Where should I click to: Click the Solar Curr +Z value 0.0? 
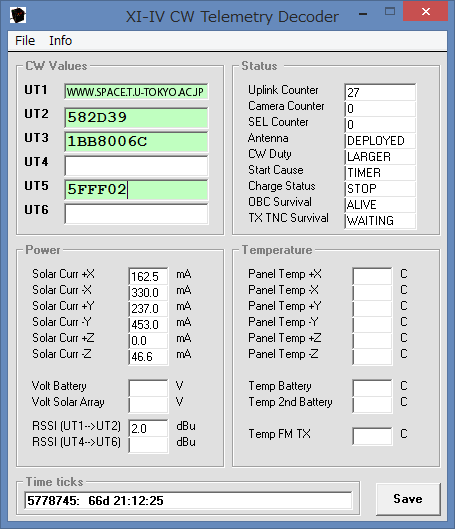(x=148, y=340)
